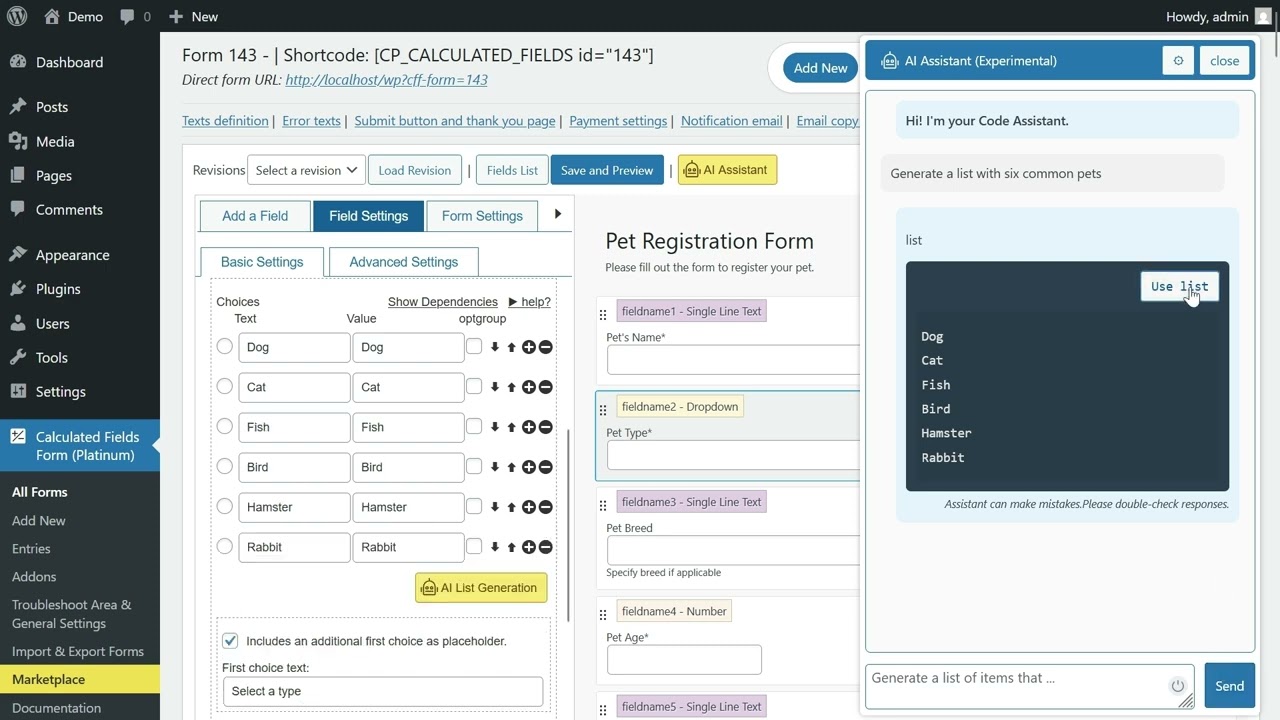Open the Basic Settings tab

pyautogui.click(x=262, y=262)
